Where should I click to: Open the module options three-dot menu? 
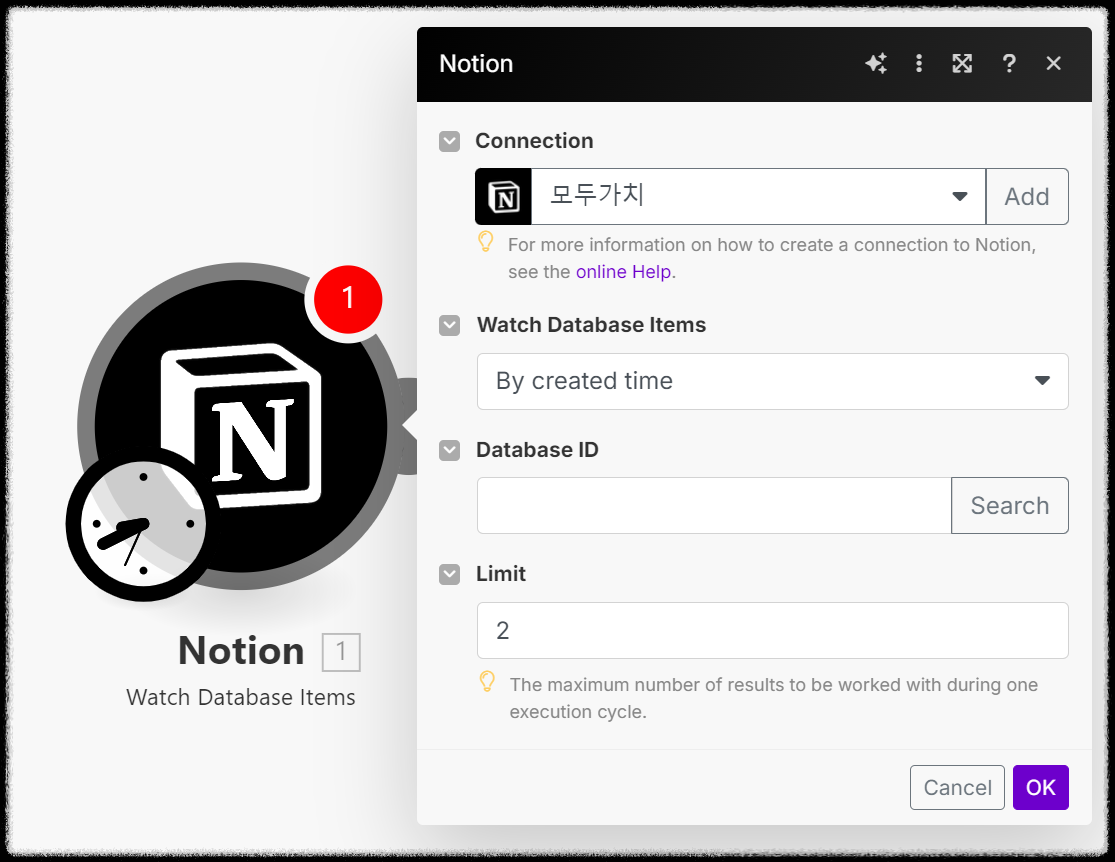919,63
